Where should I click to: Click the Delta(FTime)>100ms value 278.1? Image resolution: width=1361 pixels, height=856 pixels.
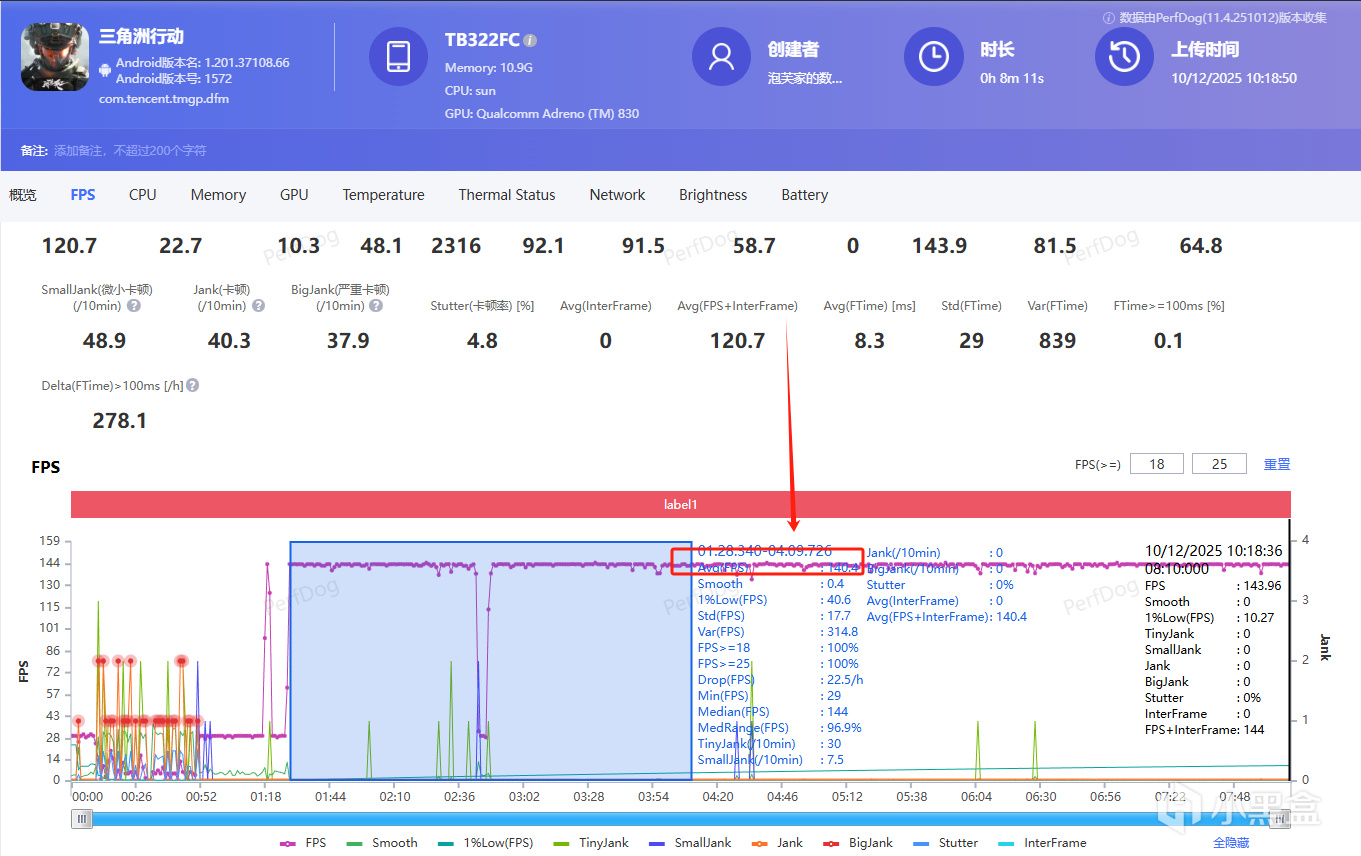tap(120, 421)
